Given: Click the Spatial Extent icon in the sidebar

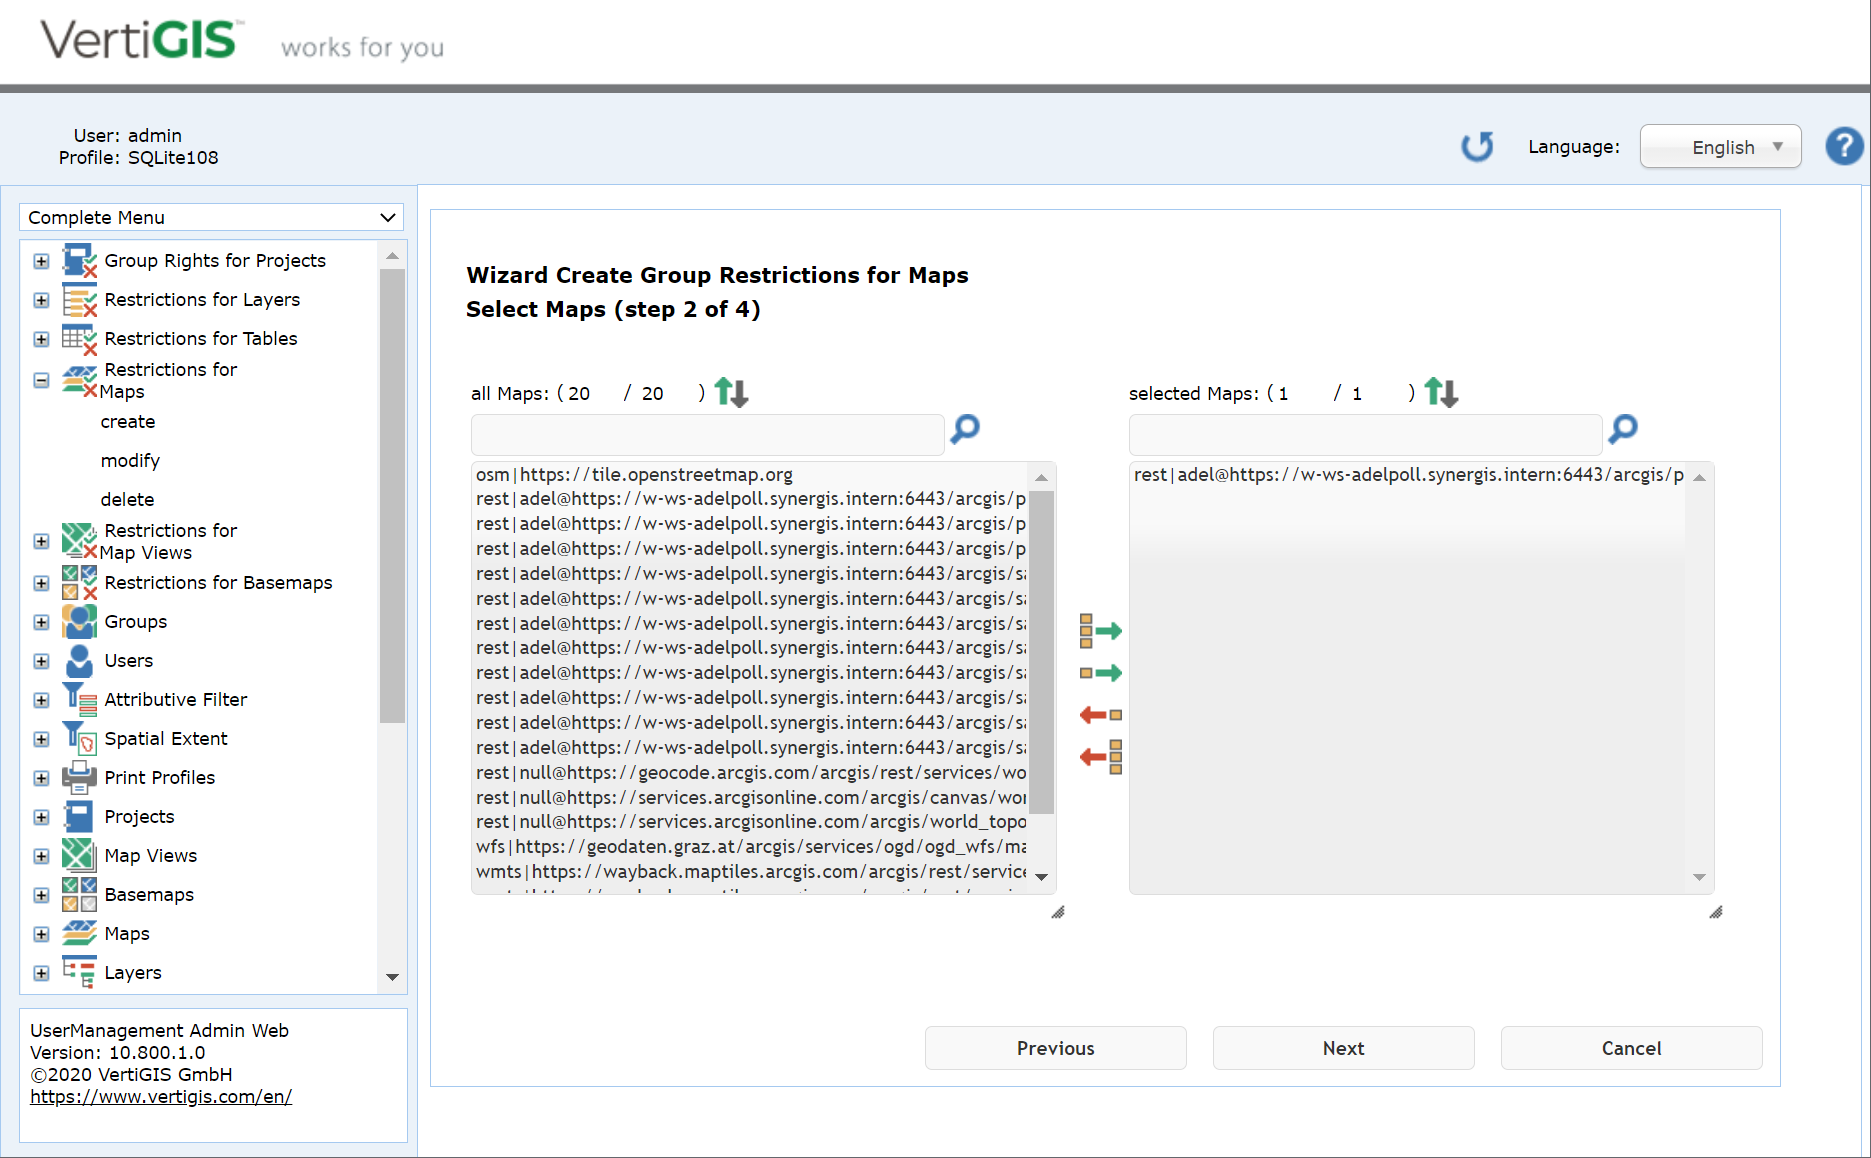Looking at the screenshot, I should click(79, 738).
